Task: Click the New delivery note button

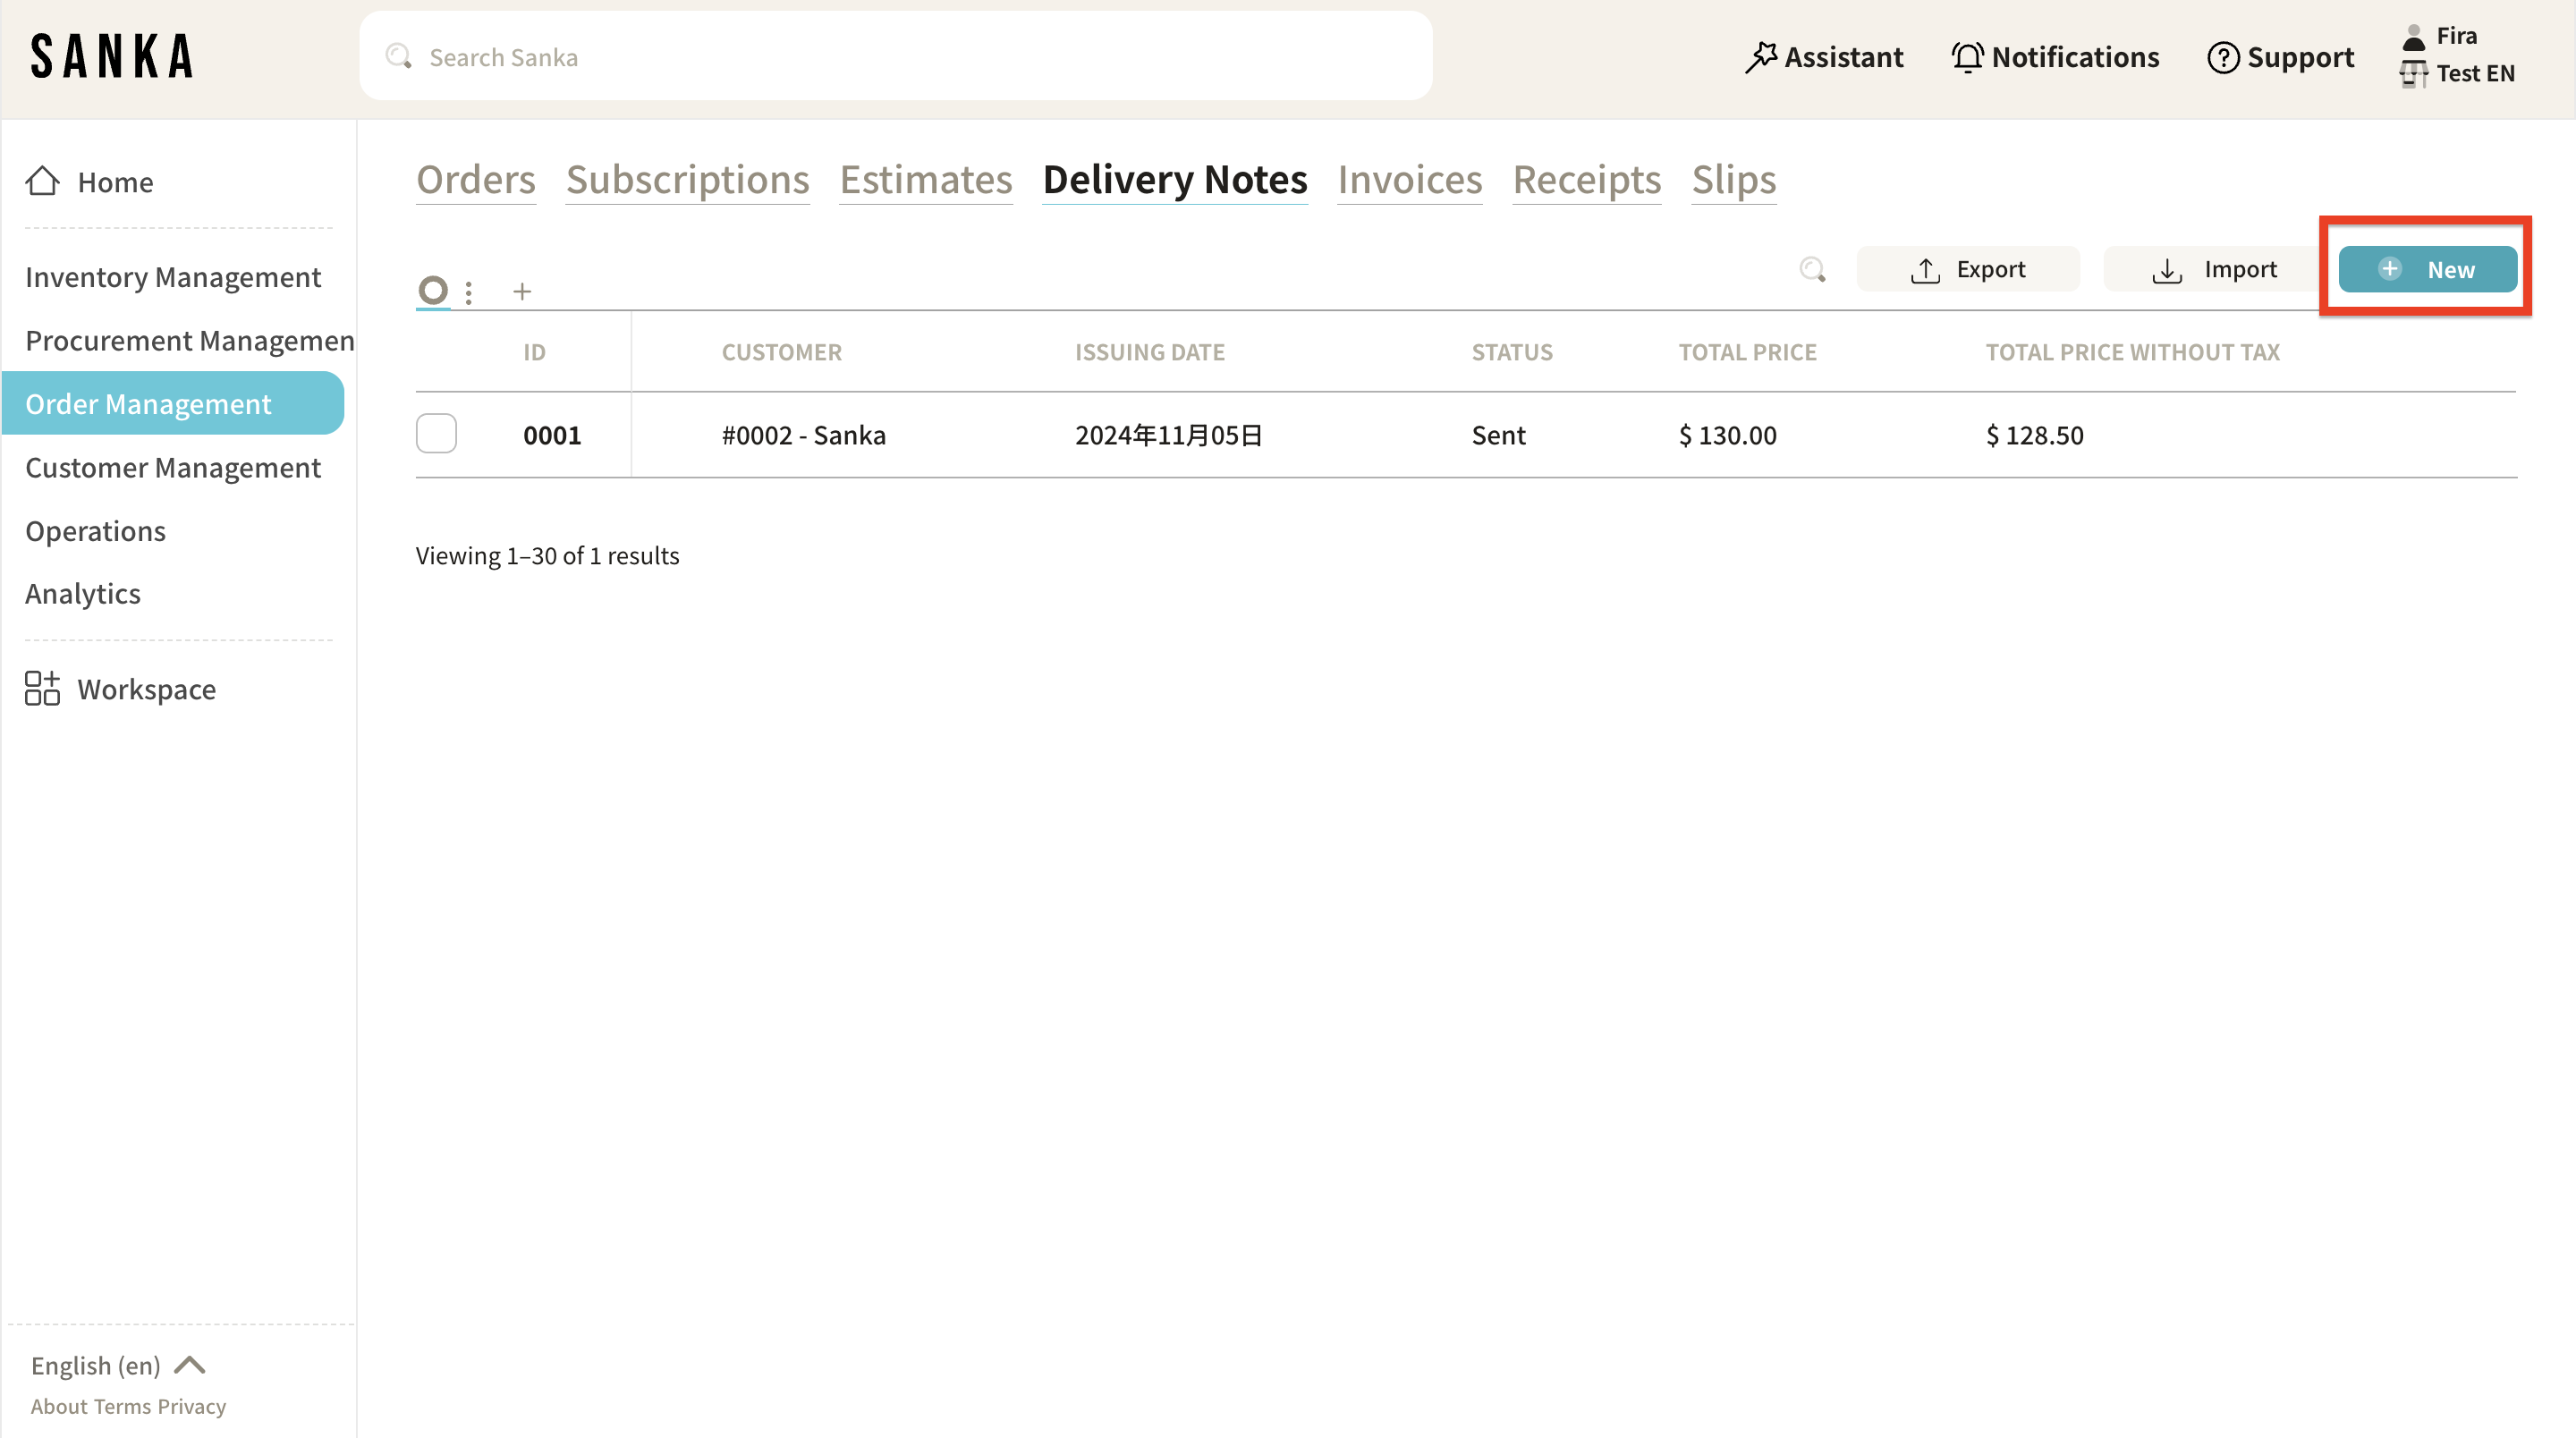Action: tap(2427, 269)
